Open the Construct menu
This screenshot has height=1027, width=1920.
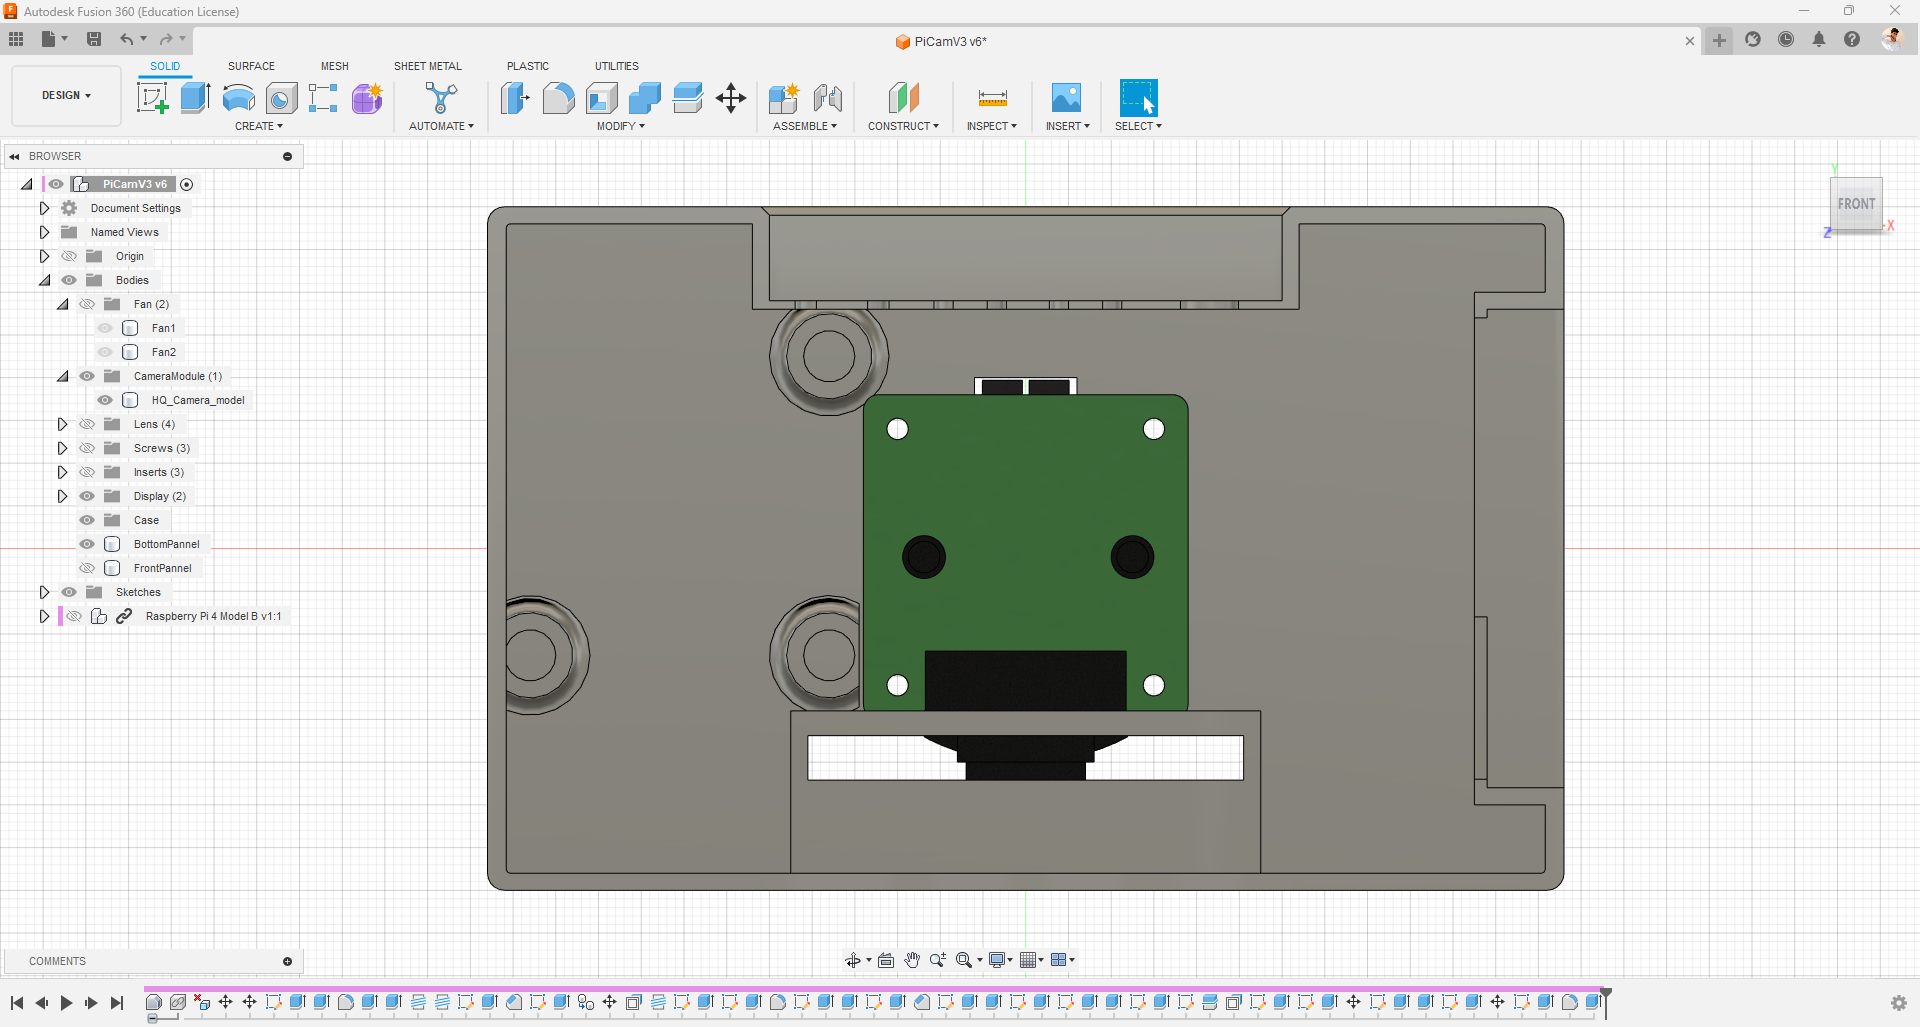(903, 126)
